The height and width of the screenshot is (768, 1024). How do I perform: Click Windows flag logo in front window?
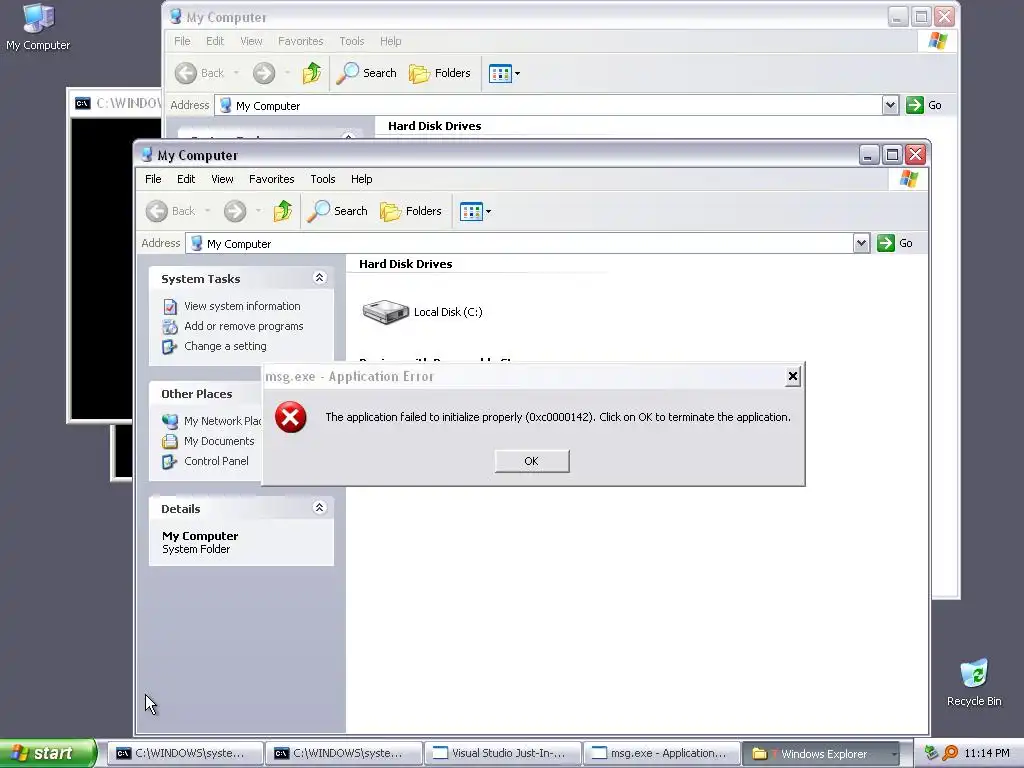click(908, 179)
